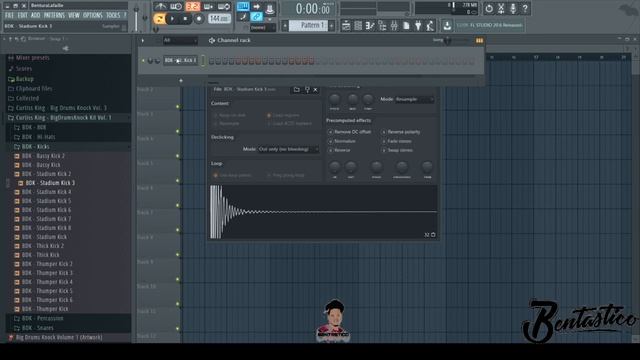Click the sample waveform preview

[323, 212]
